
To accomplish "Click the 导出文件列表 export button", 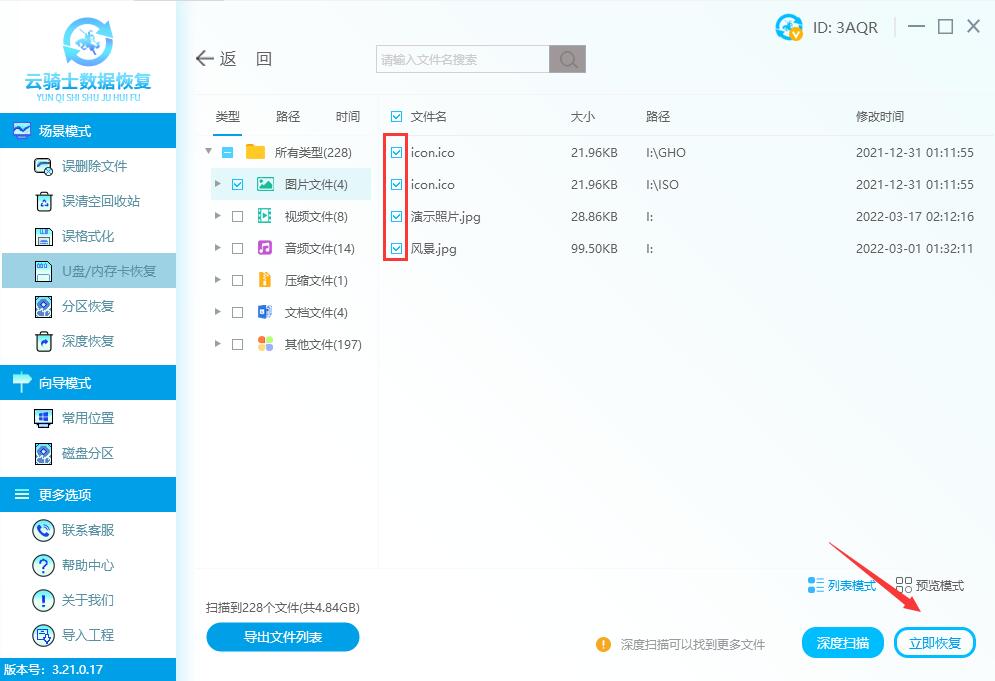I will 282,637.
